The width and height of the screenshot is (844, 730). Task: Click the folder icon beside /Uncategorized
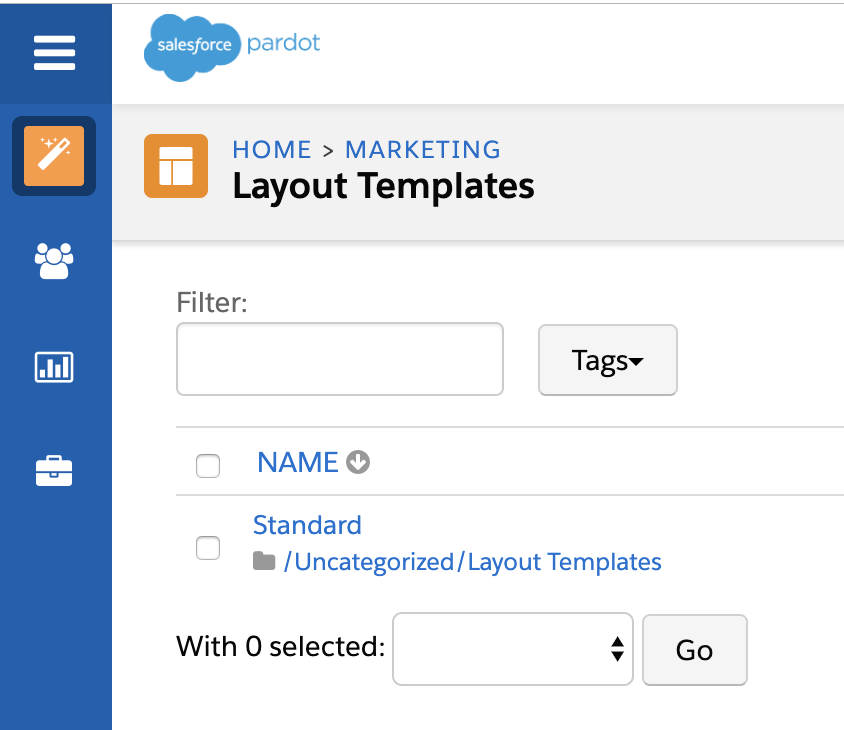(x=264, y=561)
